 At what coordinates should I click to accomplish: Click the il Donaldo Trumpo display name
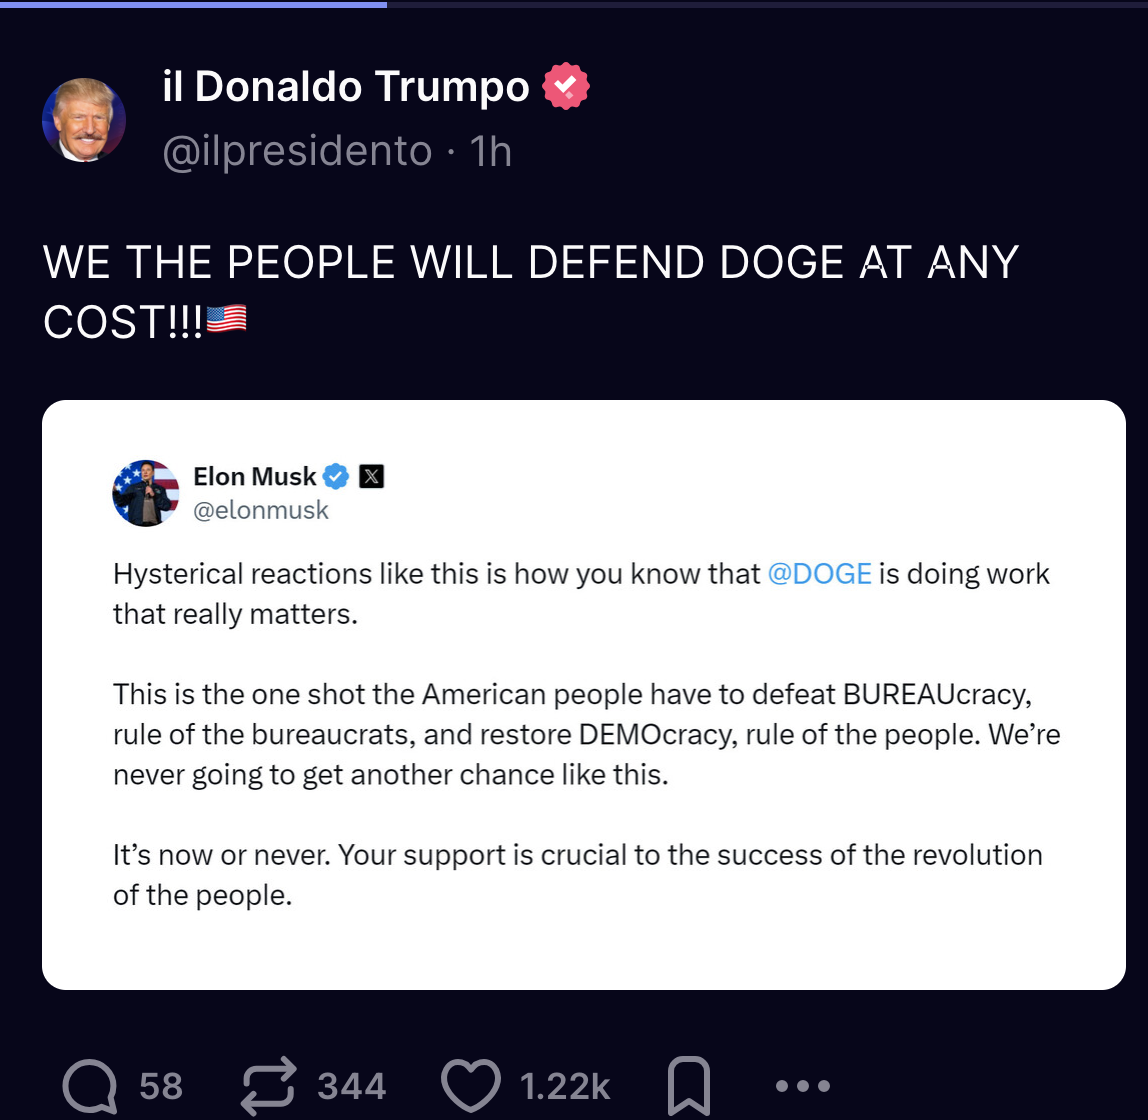click(346, 87)
